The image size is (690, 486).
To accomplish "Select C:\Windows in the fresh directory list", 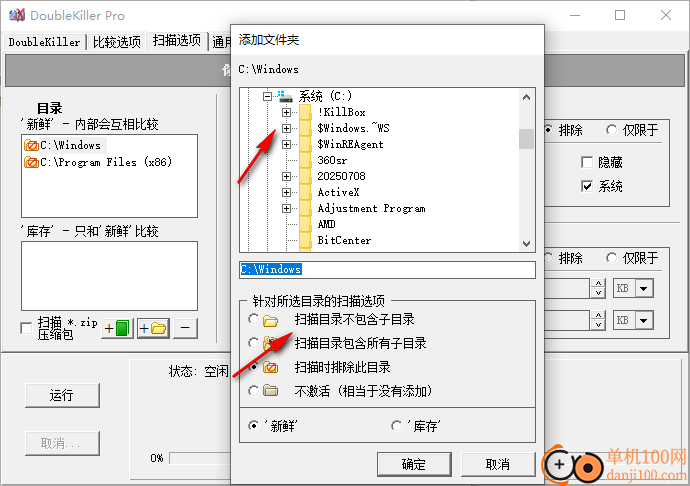I will 70,145.
